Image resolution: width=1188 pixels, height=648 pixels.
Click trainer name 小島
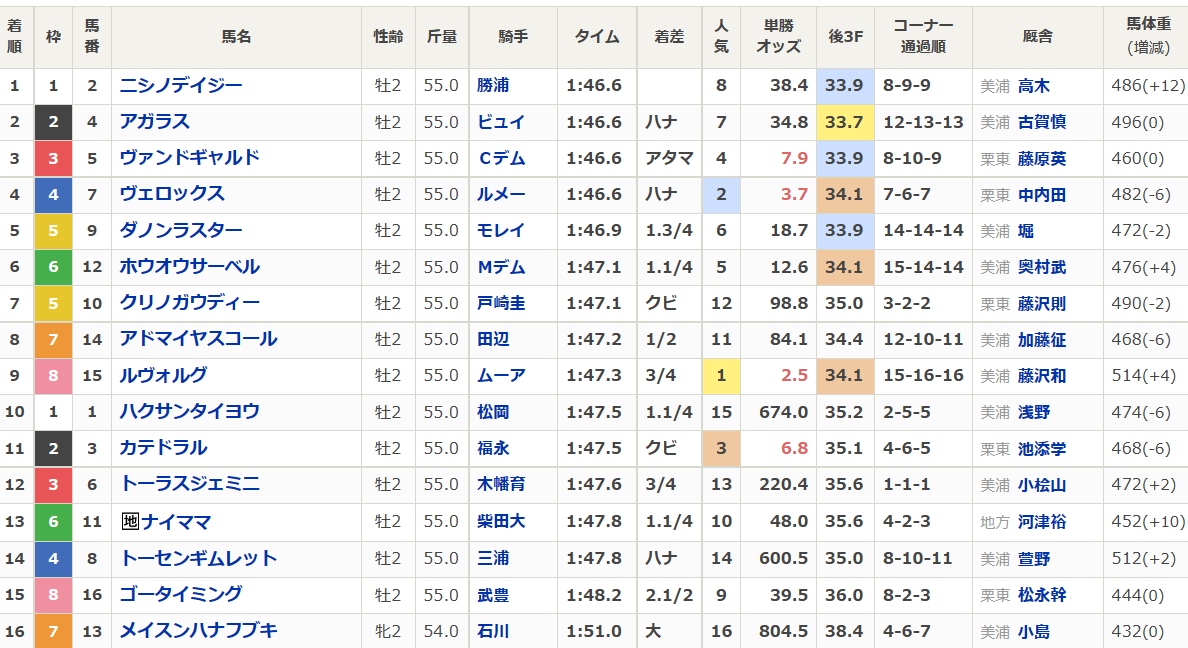click(x=1034, y=631)
